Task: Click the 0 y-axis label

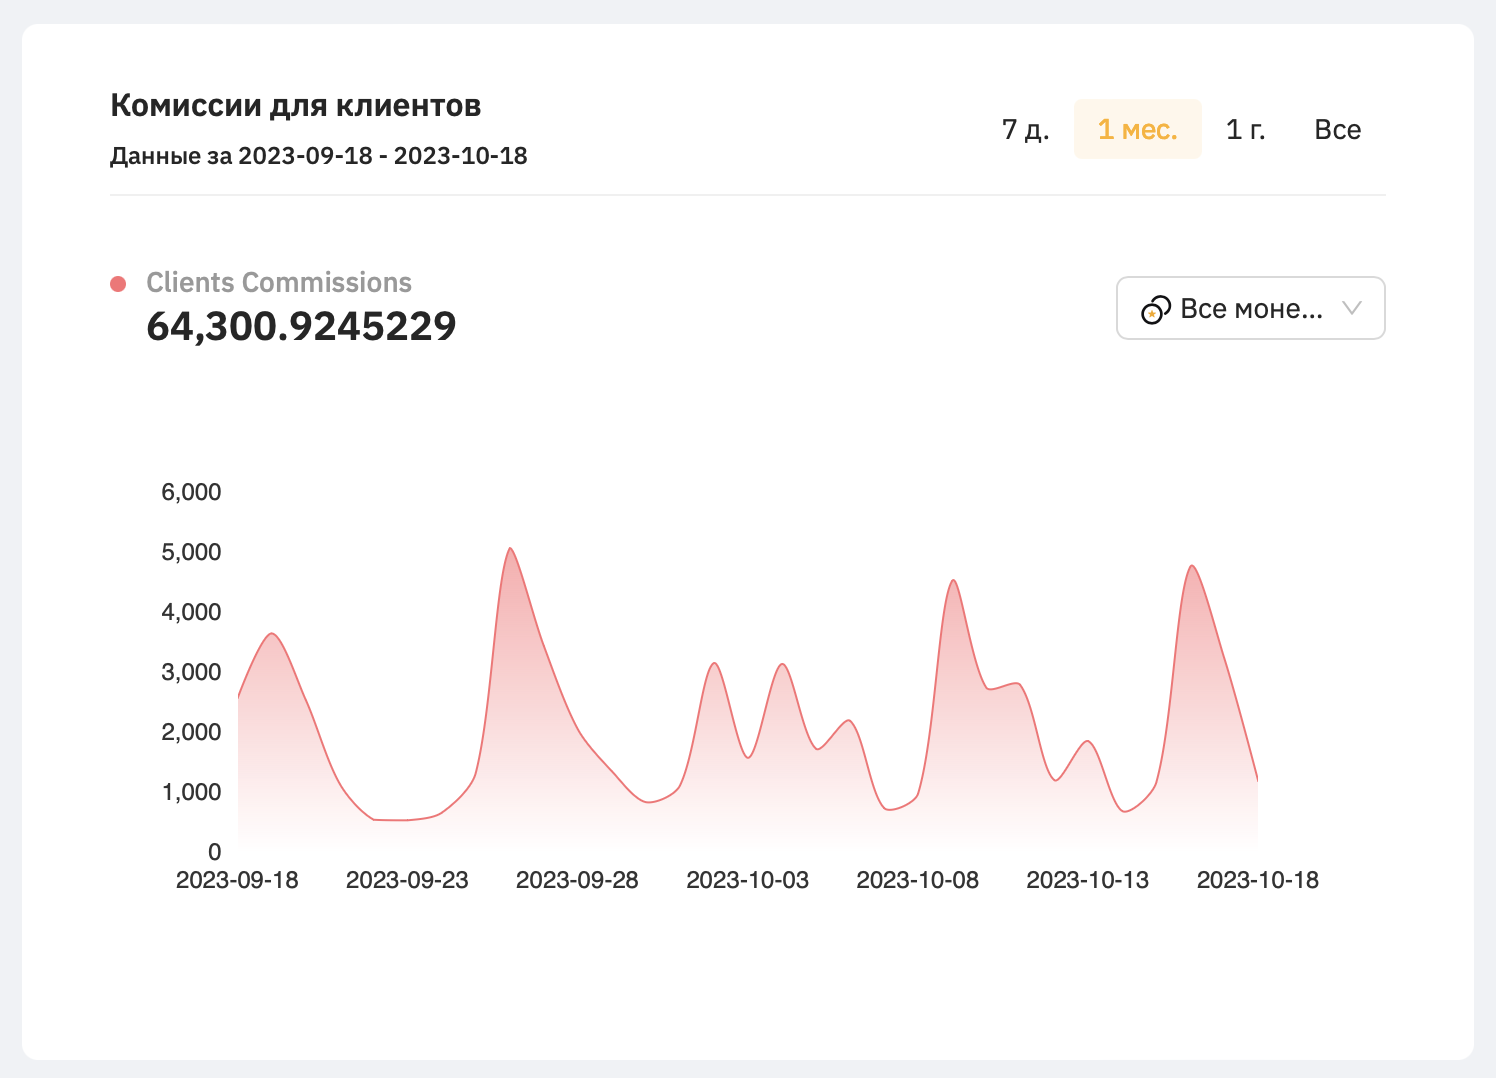Action: click(214, 852)
